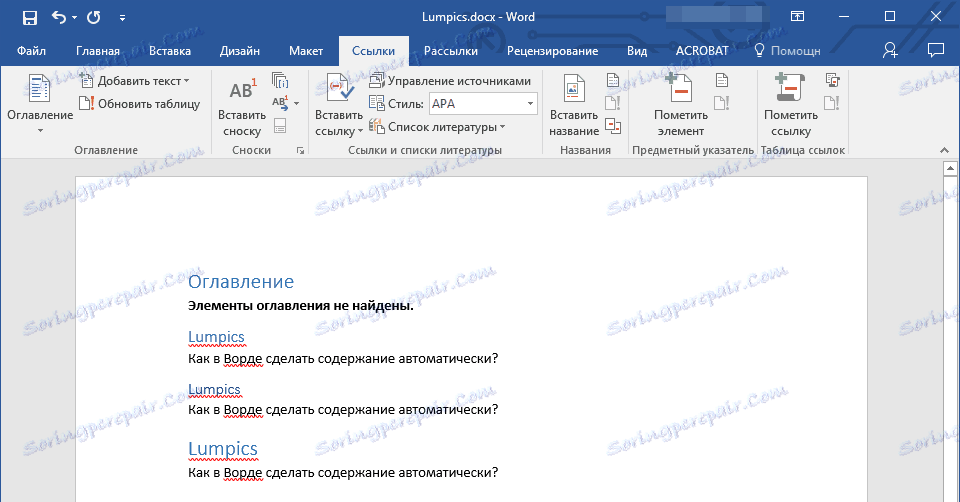Undo the last action
The height and width of the screenshot is (502, 960).
[59, 17]
